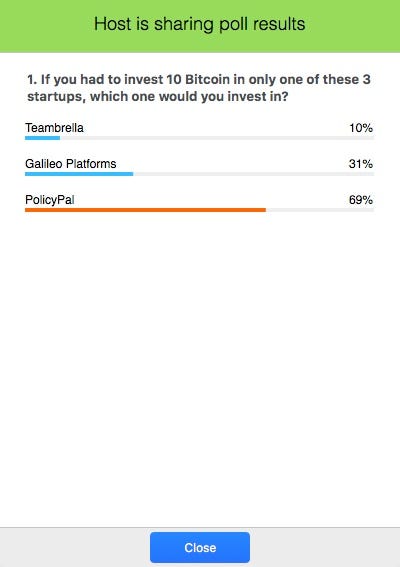Select the Teambrella poll option label

(x=54, y=128)
